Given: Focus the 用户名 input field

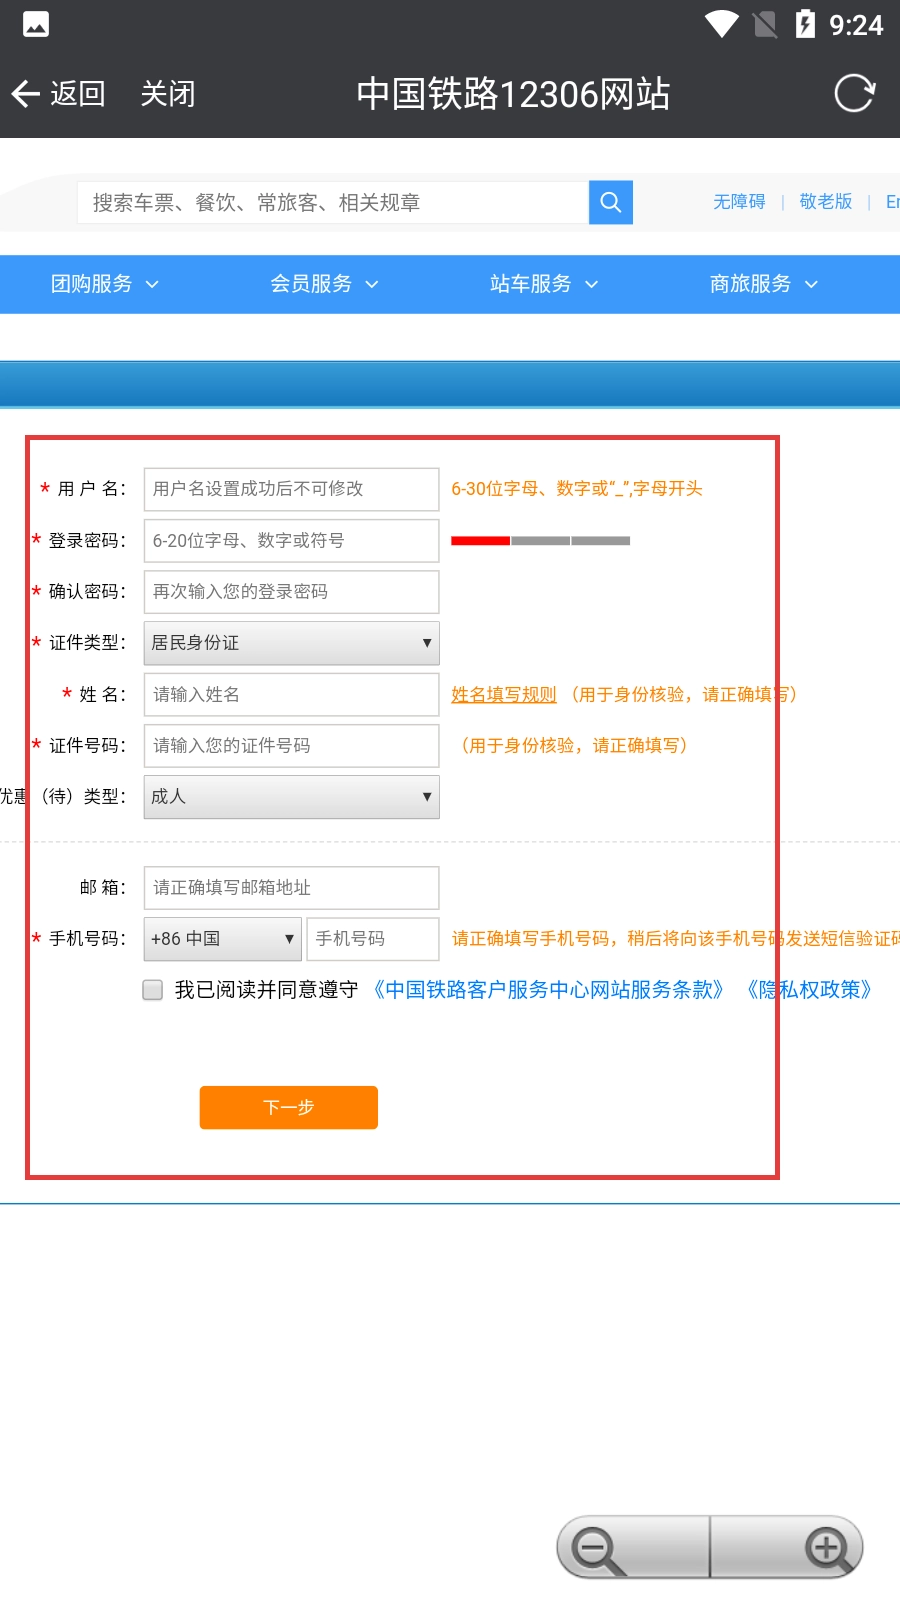Looking at the screenshot, I should click(x=291, y=489).
